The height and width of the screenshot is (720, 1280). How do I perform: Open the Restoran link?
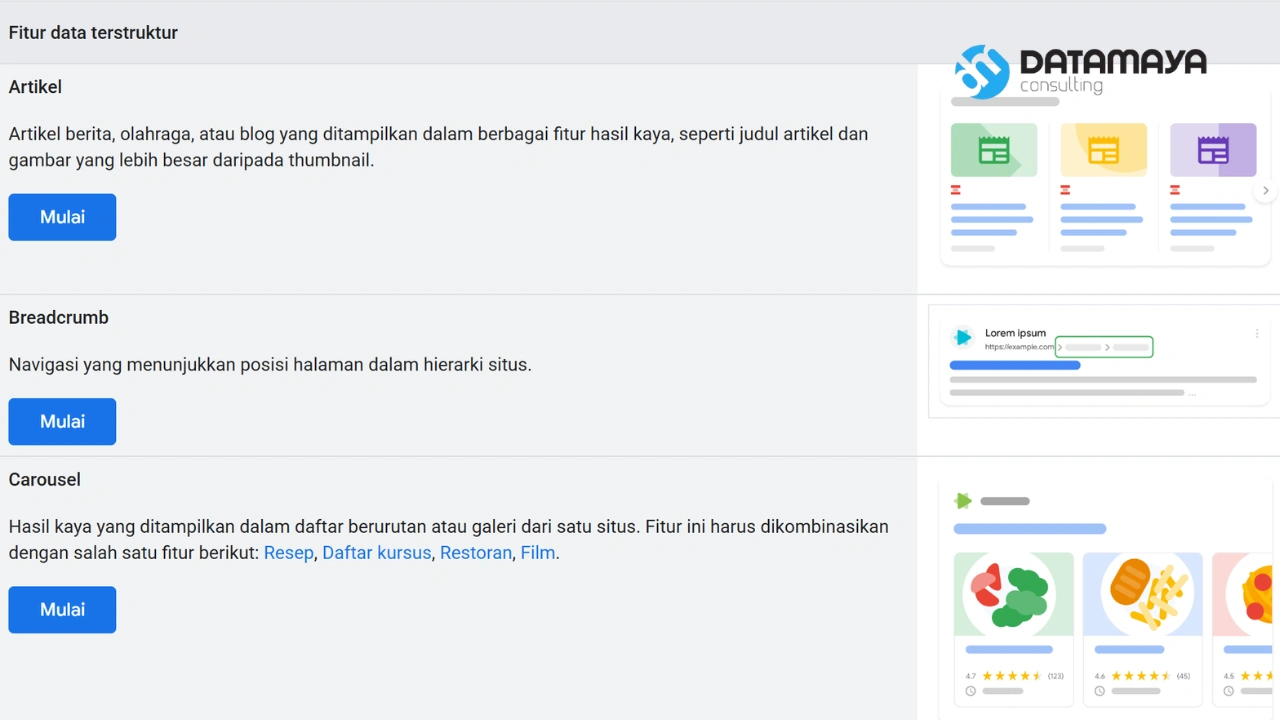[x=476, y=553]
